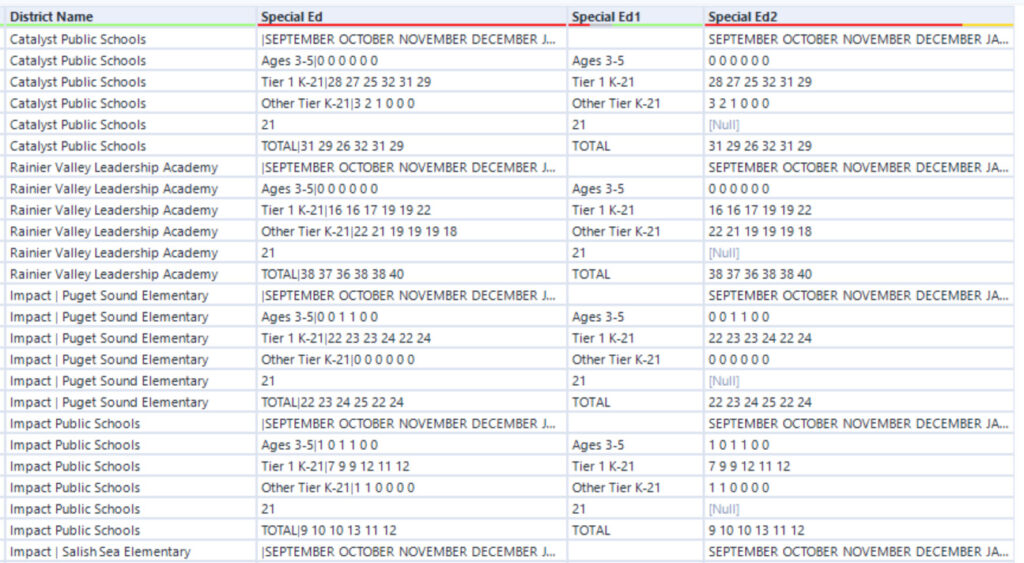Image resolution: width=1024 pixels, height=563 pixels.
Task: Select Special Ed2 SEPTEMBER cell in Impact | Salish Sea row
Action: pyautogui.click(x=859, y=552)
